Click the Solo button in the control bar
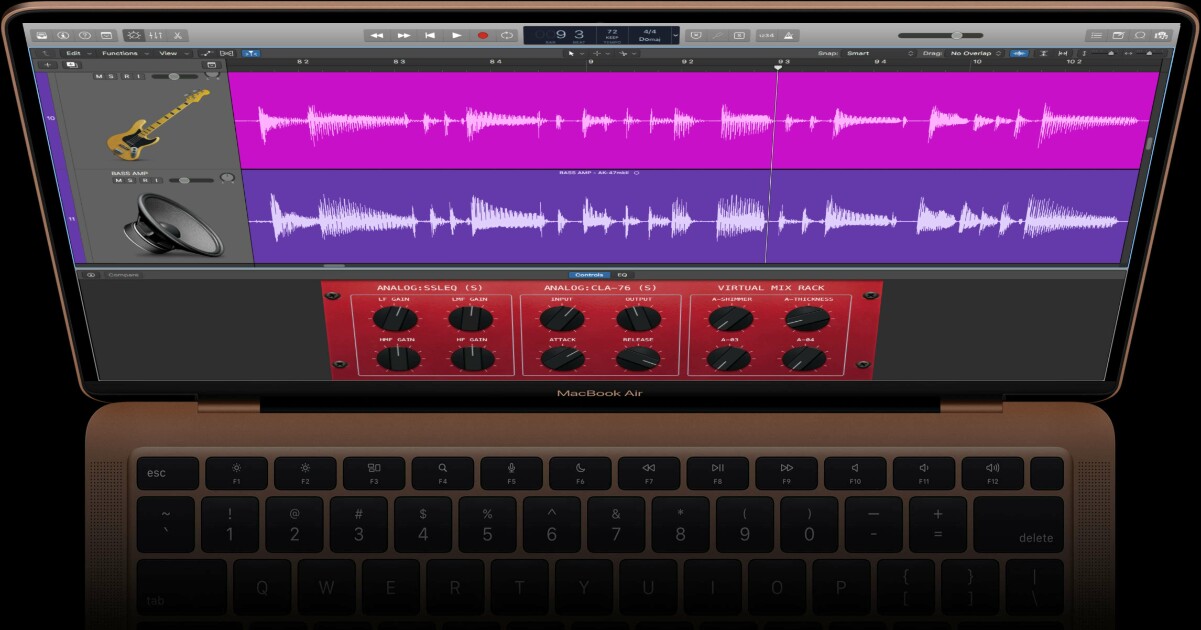The image size is (1201, 630). [x=739, y=35]
